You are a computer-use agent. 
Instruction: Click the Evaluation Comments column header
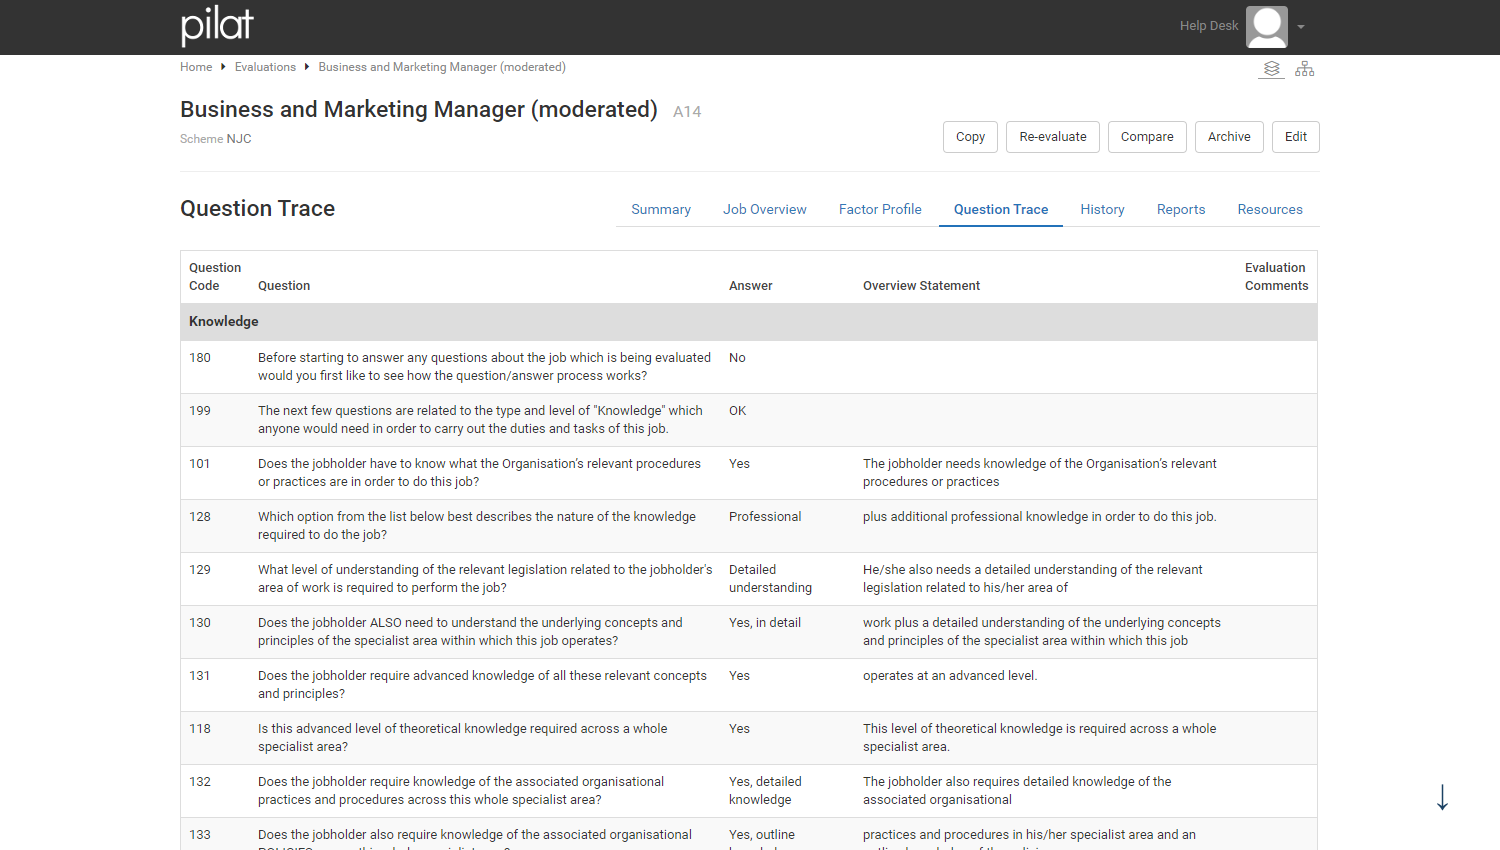[1276, 277]
